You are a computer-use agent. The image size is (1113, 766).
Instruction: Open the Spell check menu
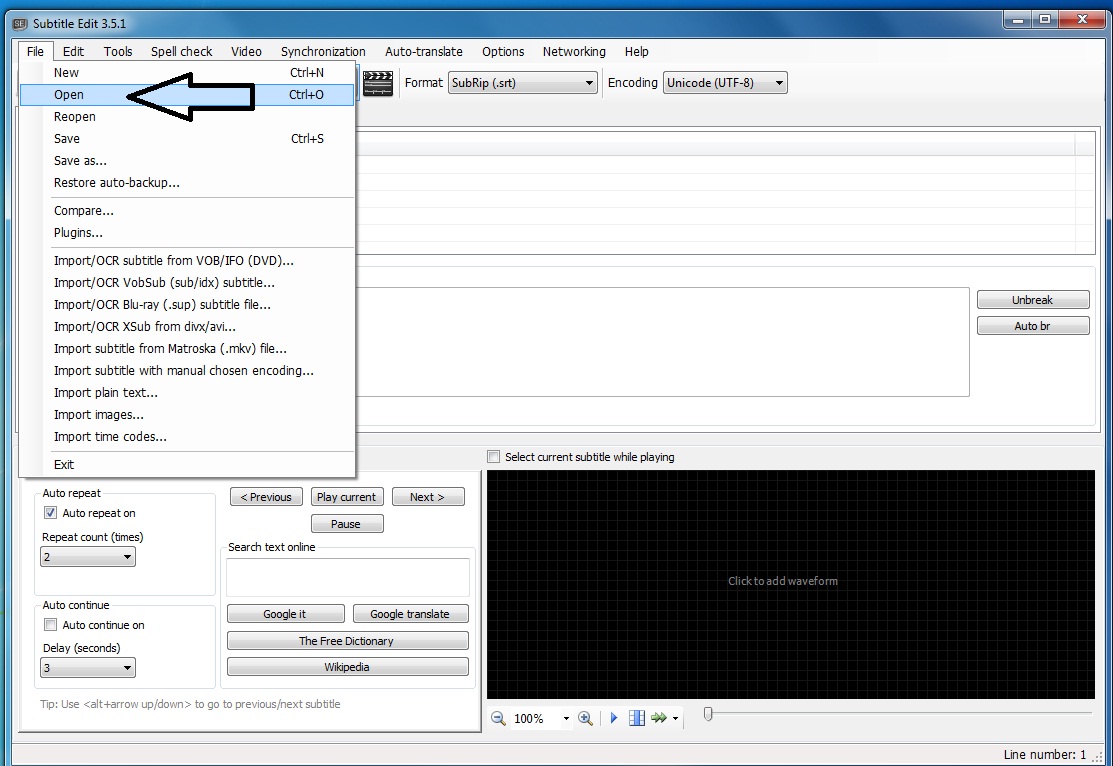(182, 51)
